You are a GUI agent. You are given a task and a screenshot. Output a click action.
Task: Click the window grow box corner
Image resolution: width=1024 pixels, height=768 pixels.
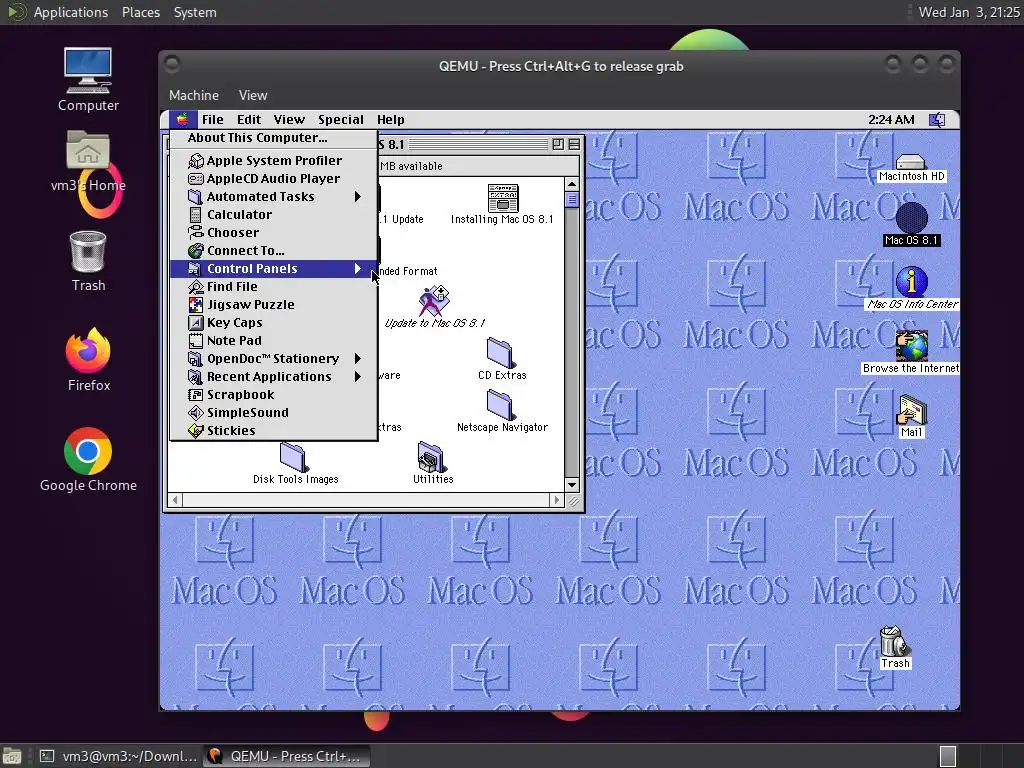tap(573, 501)
